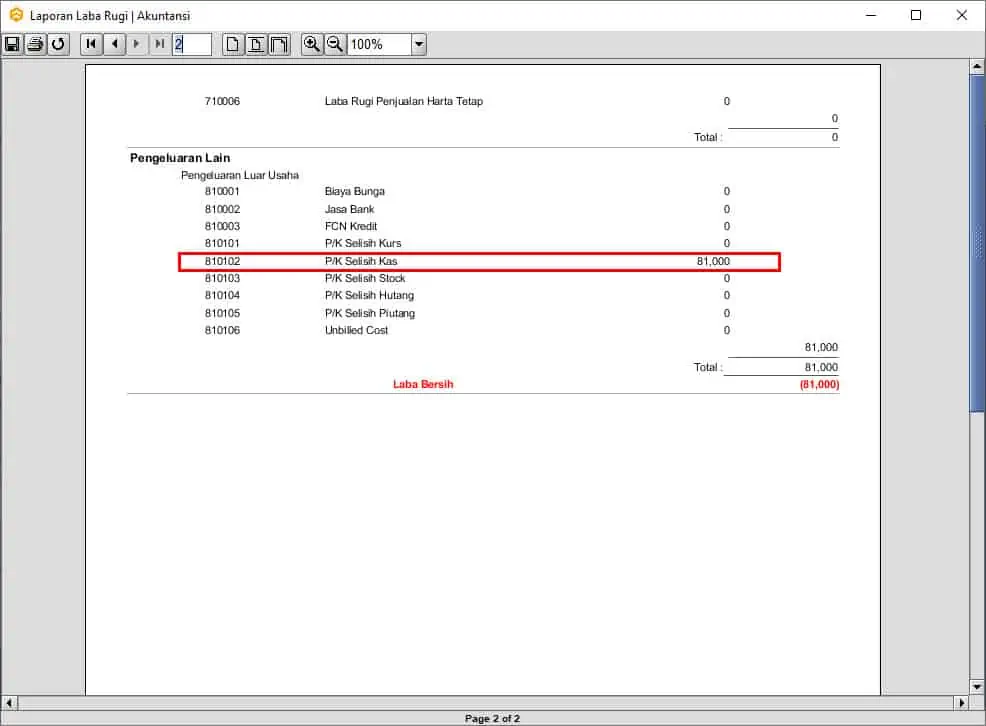Screen dimensions: 986x726
Task: Click the 'P/K Selisih Stock' label
Action: (x=365, y=278)
